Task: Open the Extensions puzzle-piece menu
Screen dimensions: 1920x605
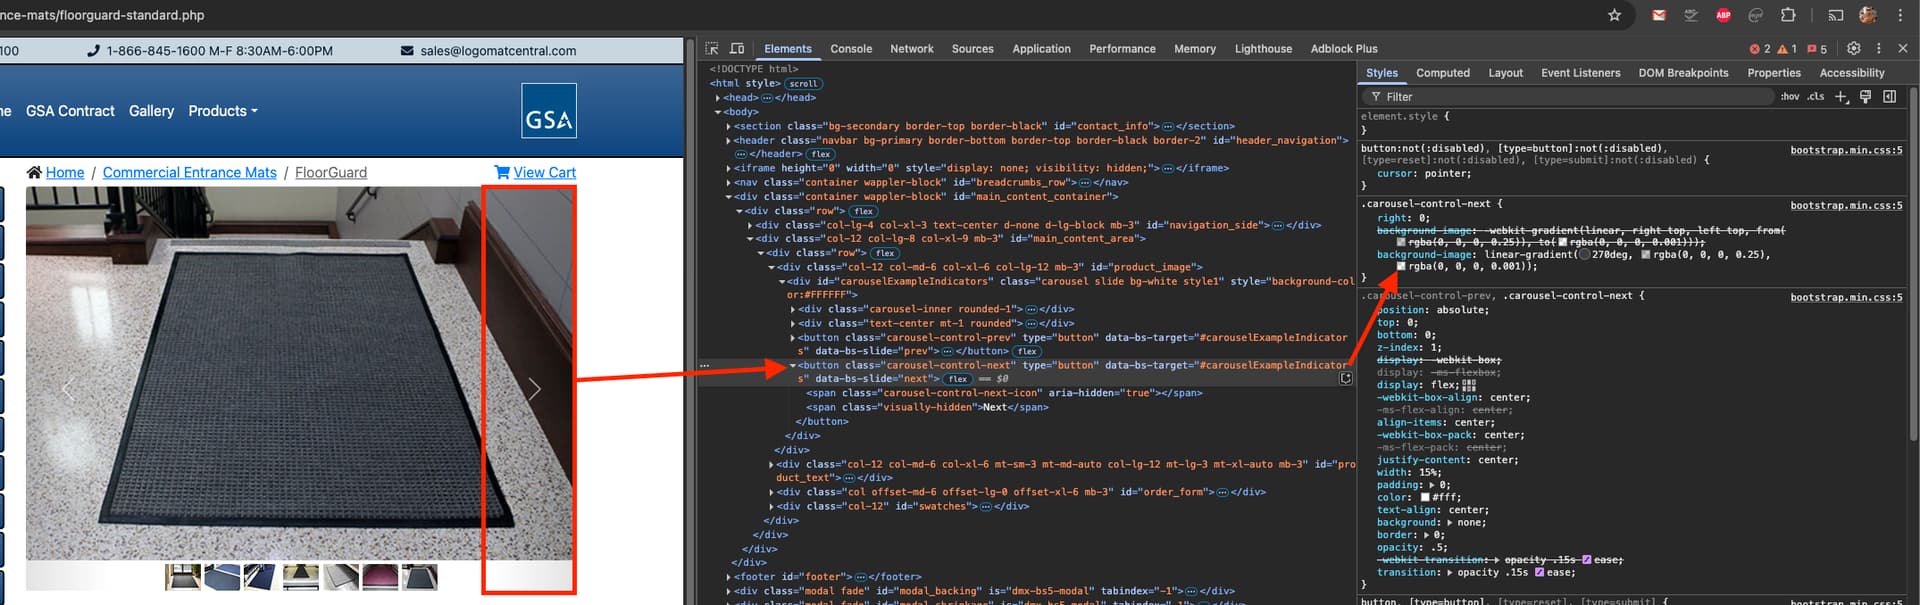Action: tap(1788, 15)
